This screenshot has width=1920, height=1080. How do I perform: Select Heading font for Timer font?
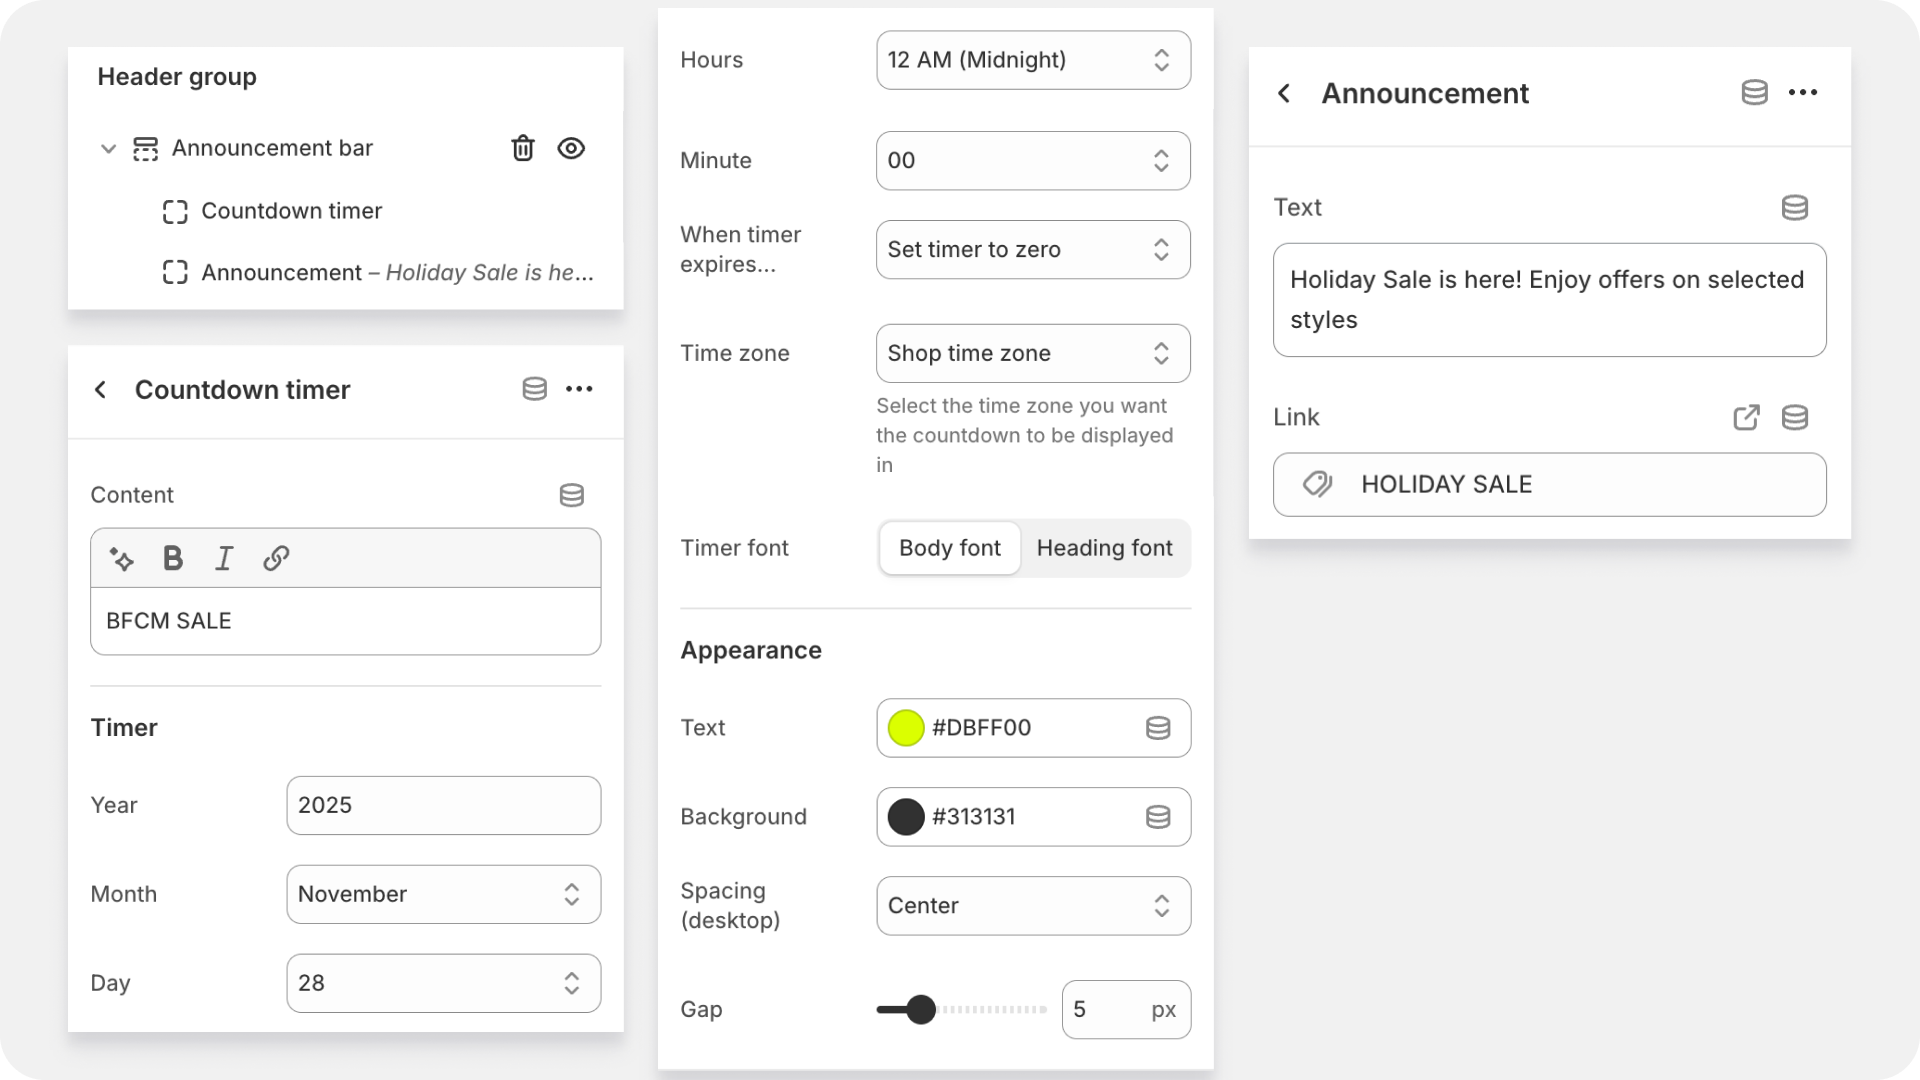pyautogui.click(x=1104, y=548)
